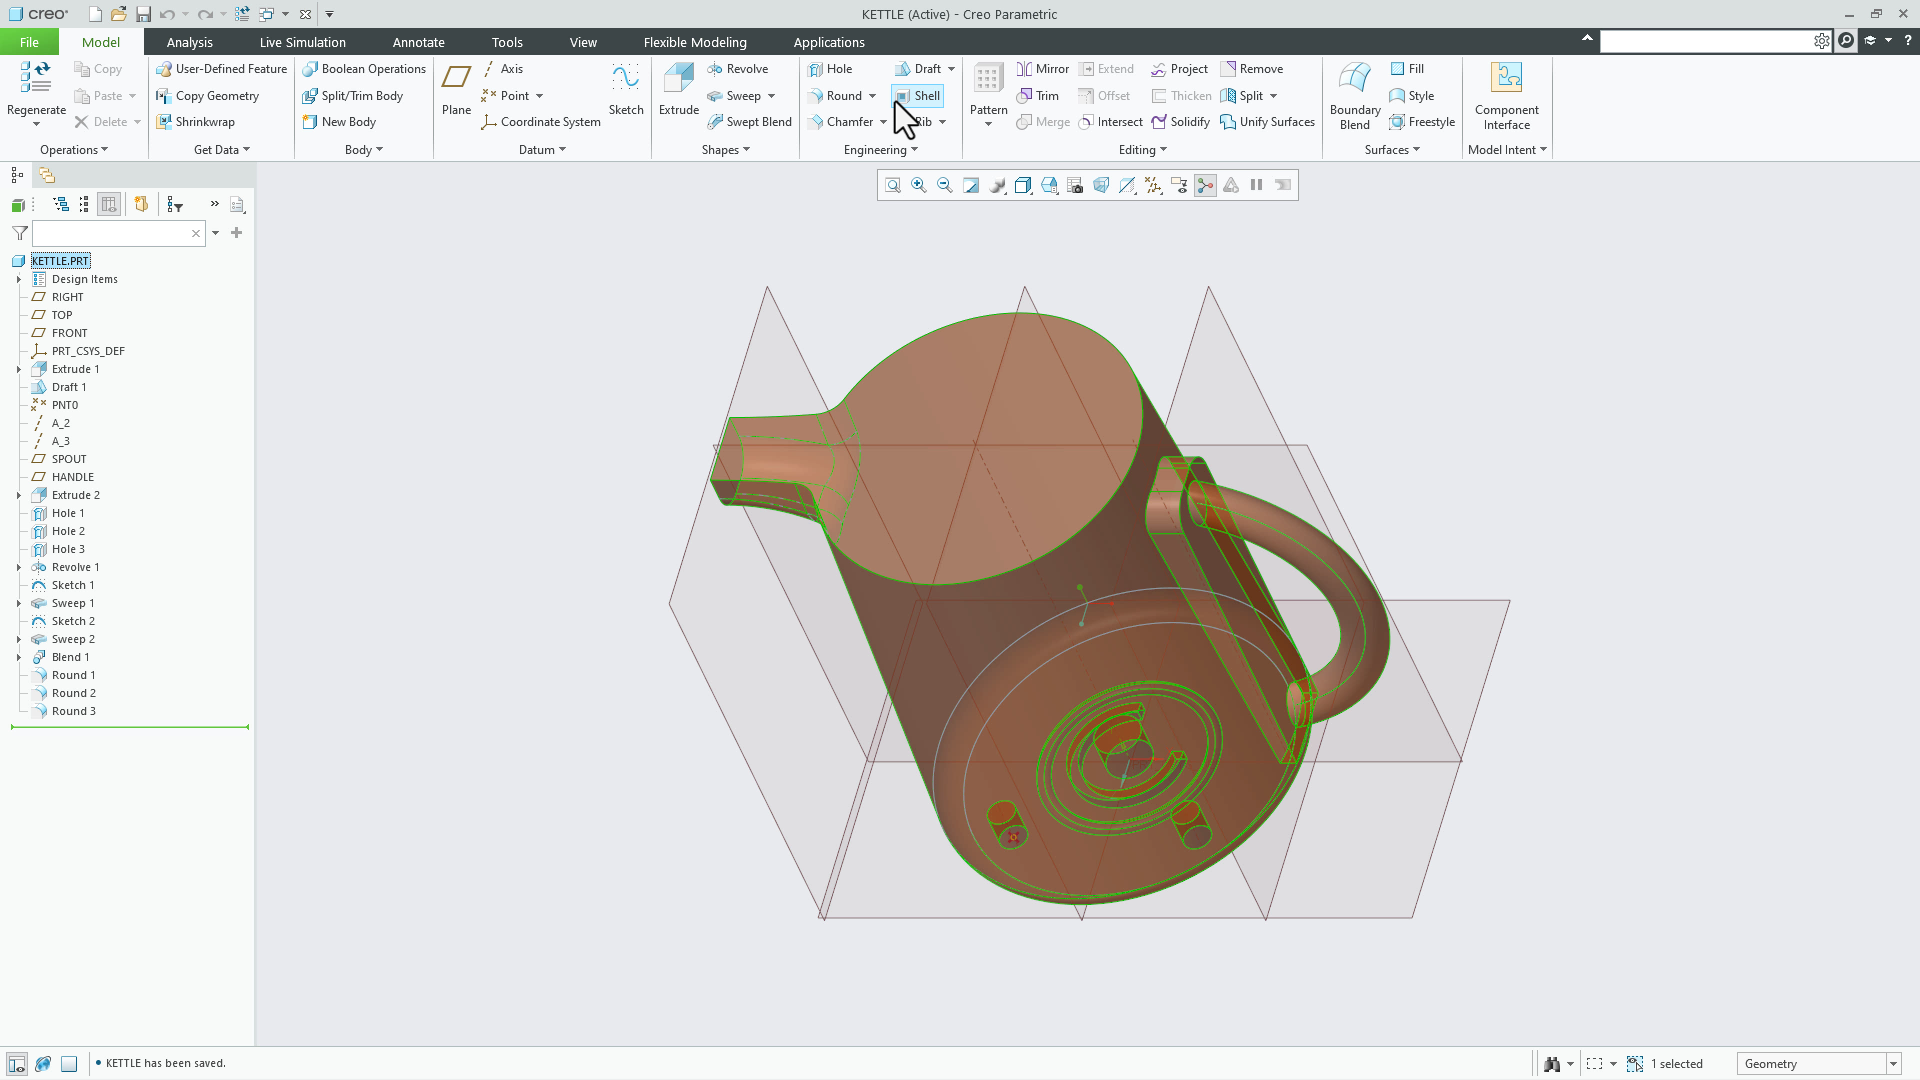Screen dimensions: 1920x1080
Task: Start the Hole tool
Action: tap(830, 69)
